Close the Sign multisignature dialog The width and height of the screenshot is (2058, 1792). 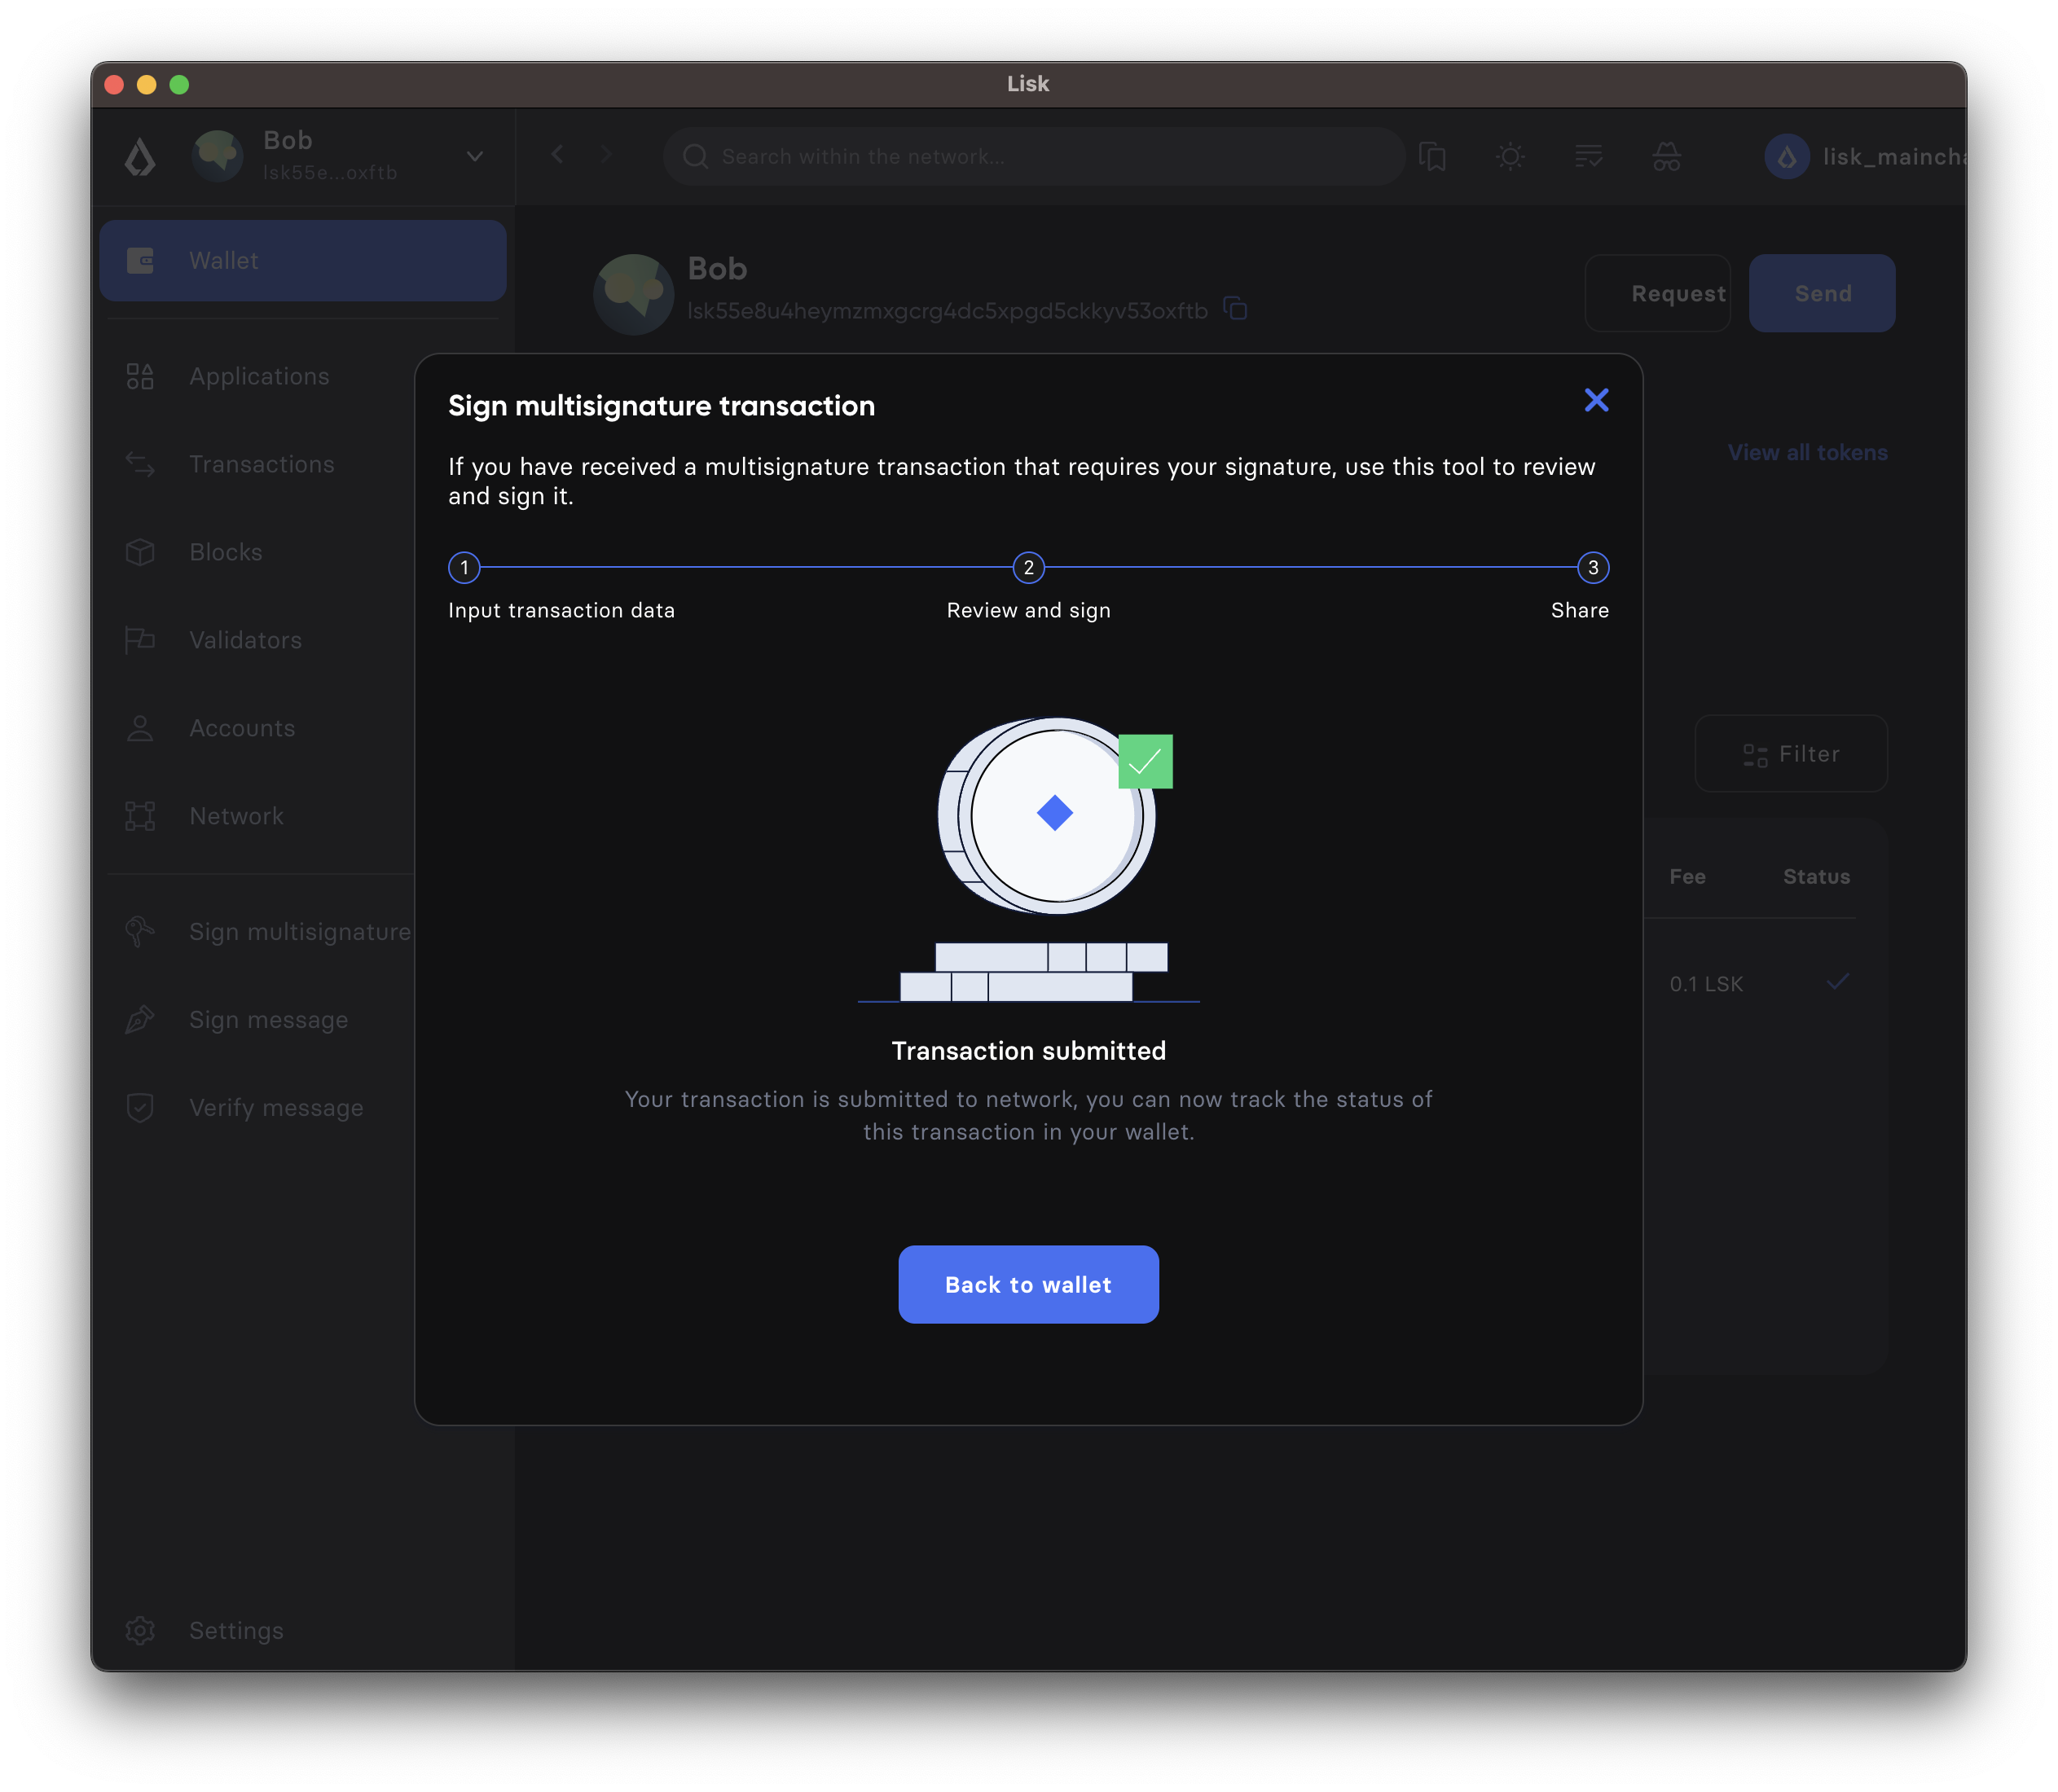coord(1596,401)
